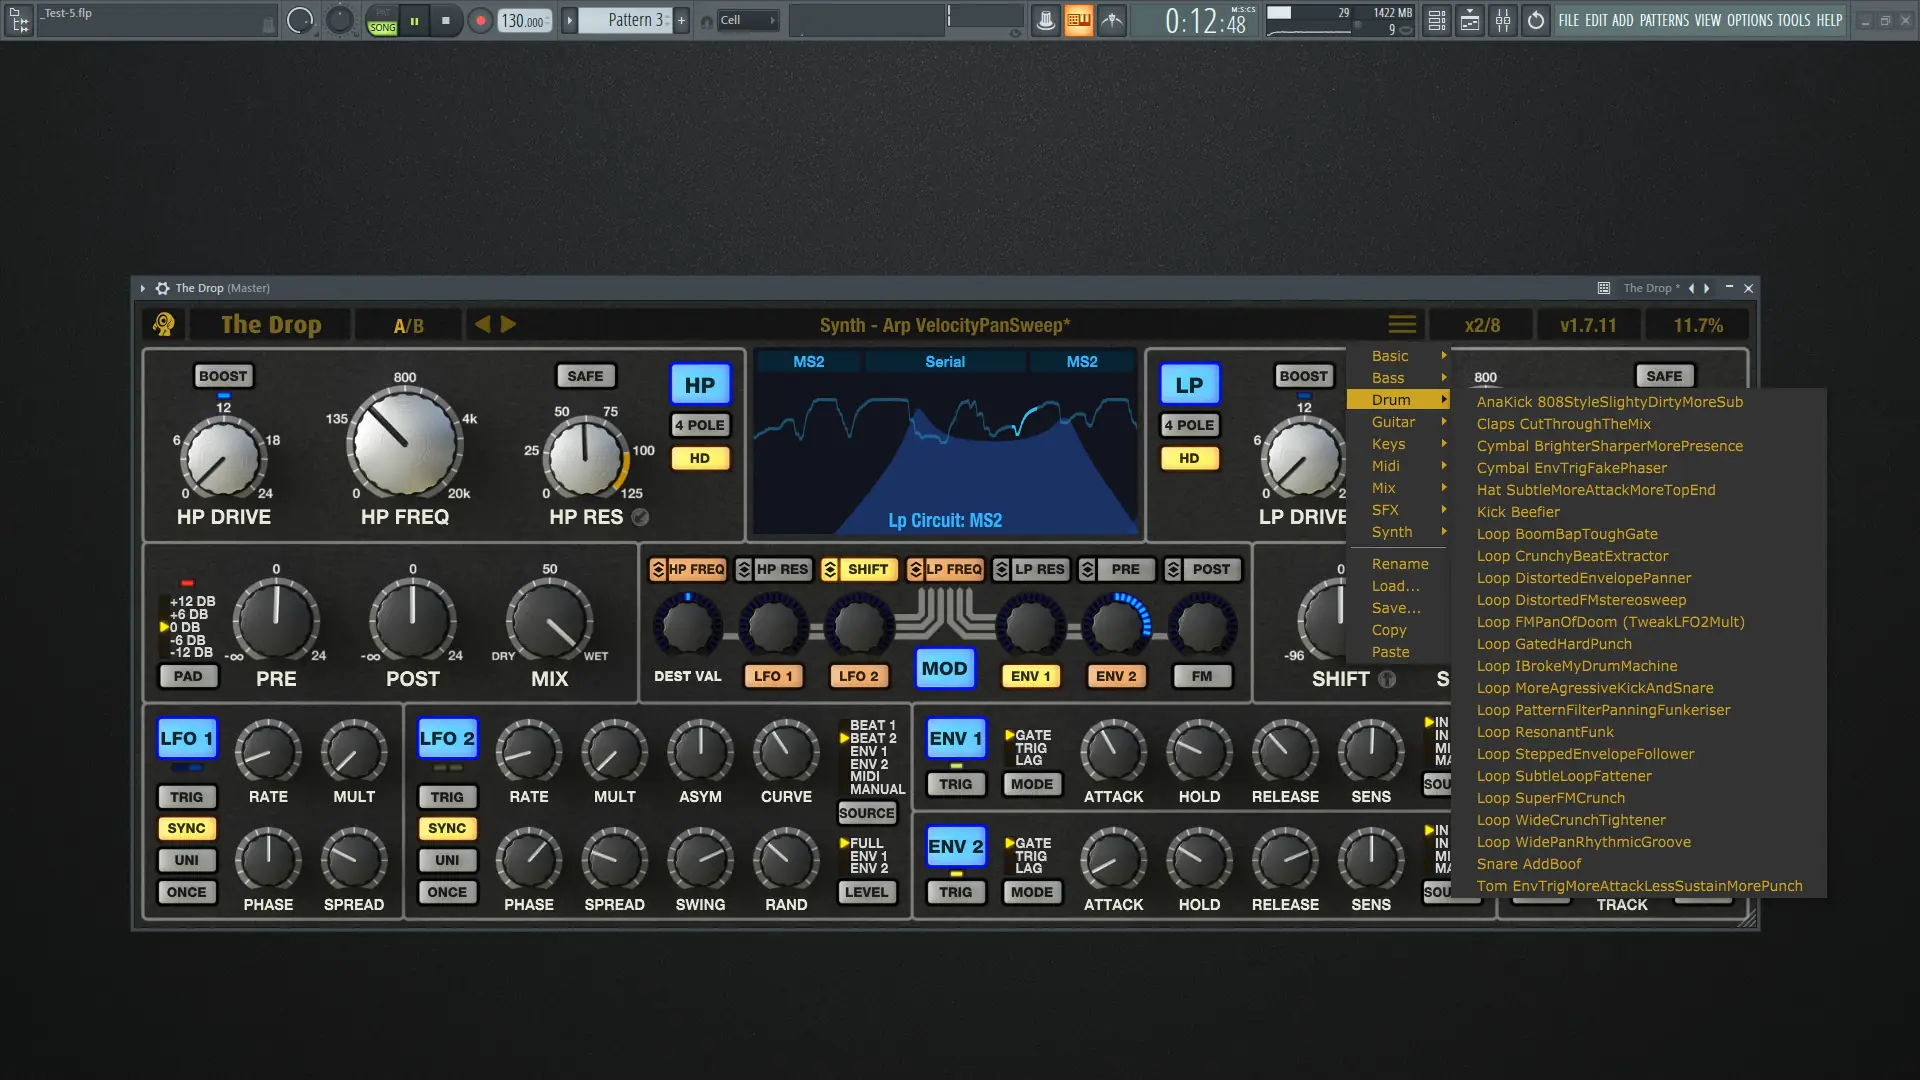1920x1080 pixels.
Task: Select the previous preset arrow
Action: coord(483,324)
